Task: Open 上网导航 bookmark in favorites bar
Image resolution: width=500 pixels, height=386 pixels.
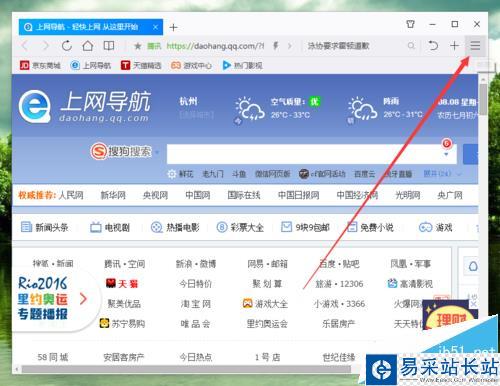Action: click(x=90, y=65)
